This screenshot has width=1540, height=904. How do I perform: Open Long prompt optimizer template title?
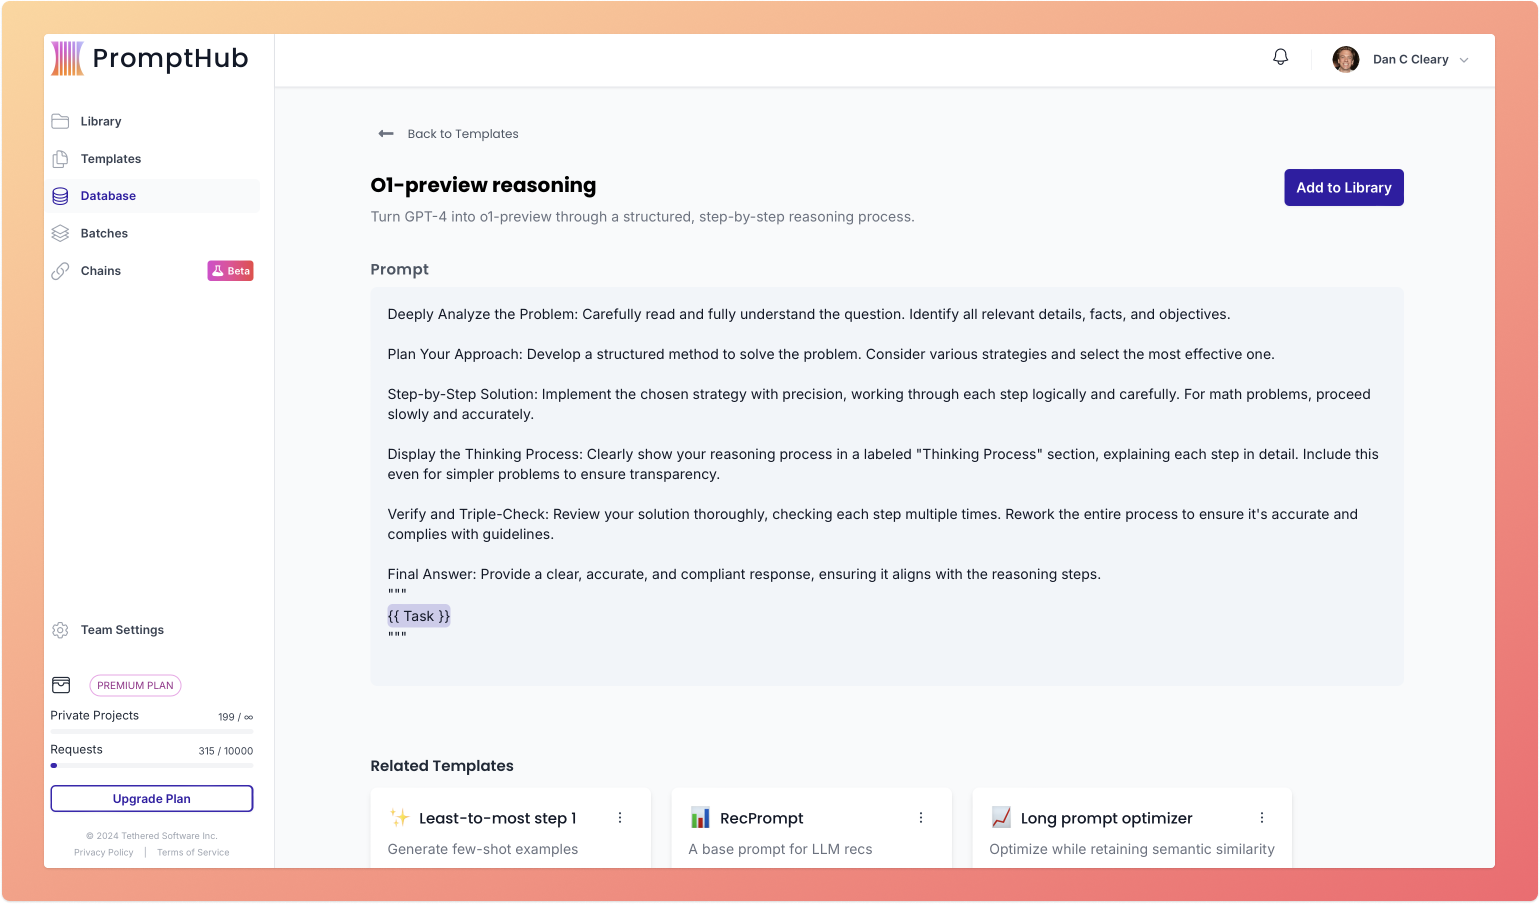[x=1106, y=818]
